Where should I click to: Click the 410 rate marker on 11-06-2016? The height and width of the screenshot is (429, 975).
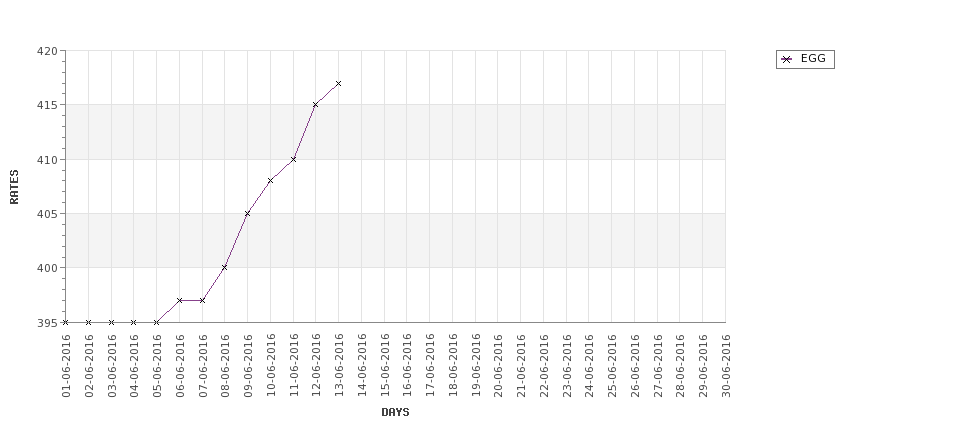pos(293,160)
